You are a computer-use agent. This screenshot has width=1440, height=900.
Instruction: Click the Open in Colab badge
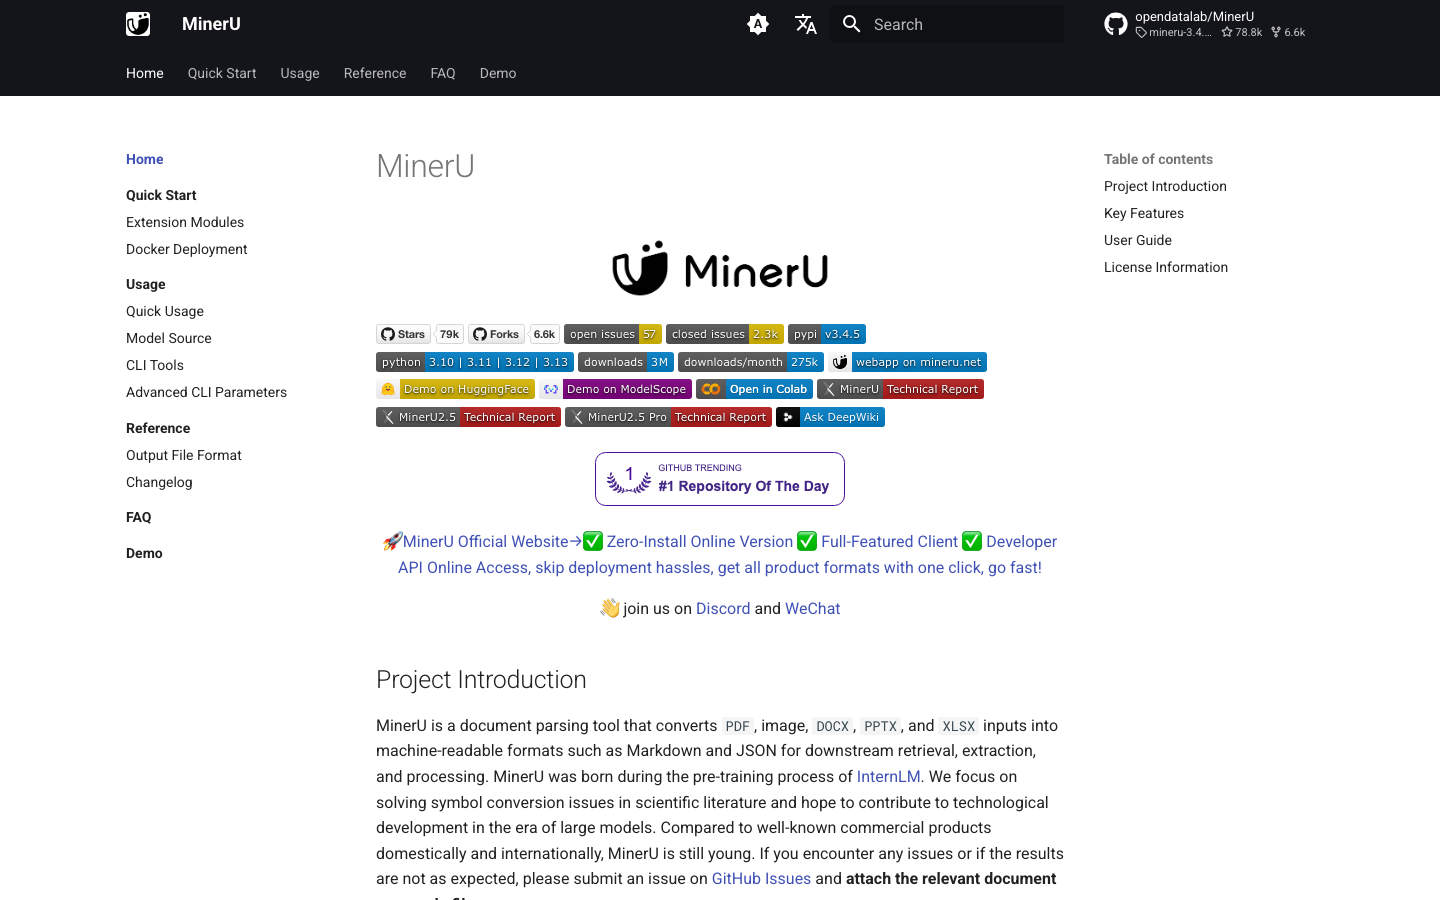(x=754, y=389)
